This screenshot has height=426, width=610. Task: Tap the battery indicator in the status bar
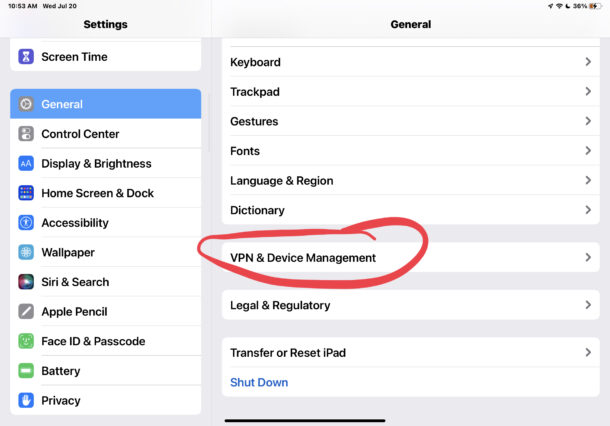(595, 6)
